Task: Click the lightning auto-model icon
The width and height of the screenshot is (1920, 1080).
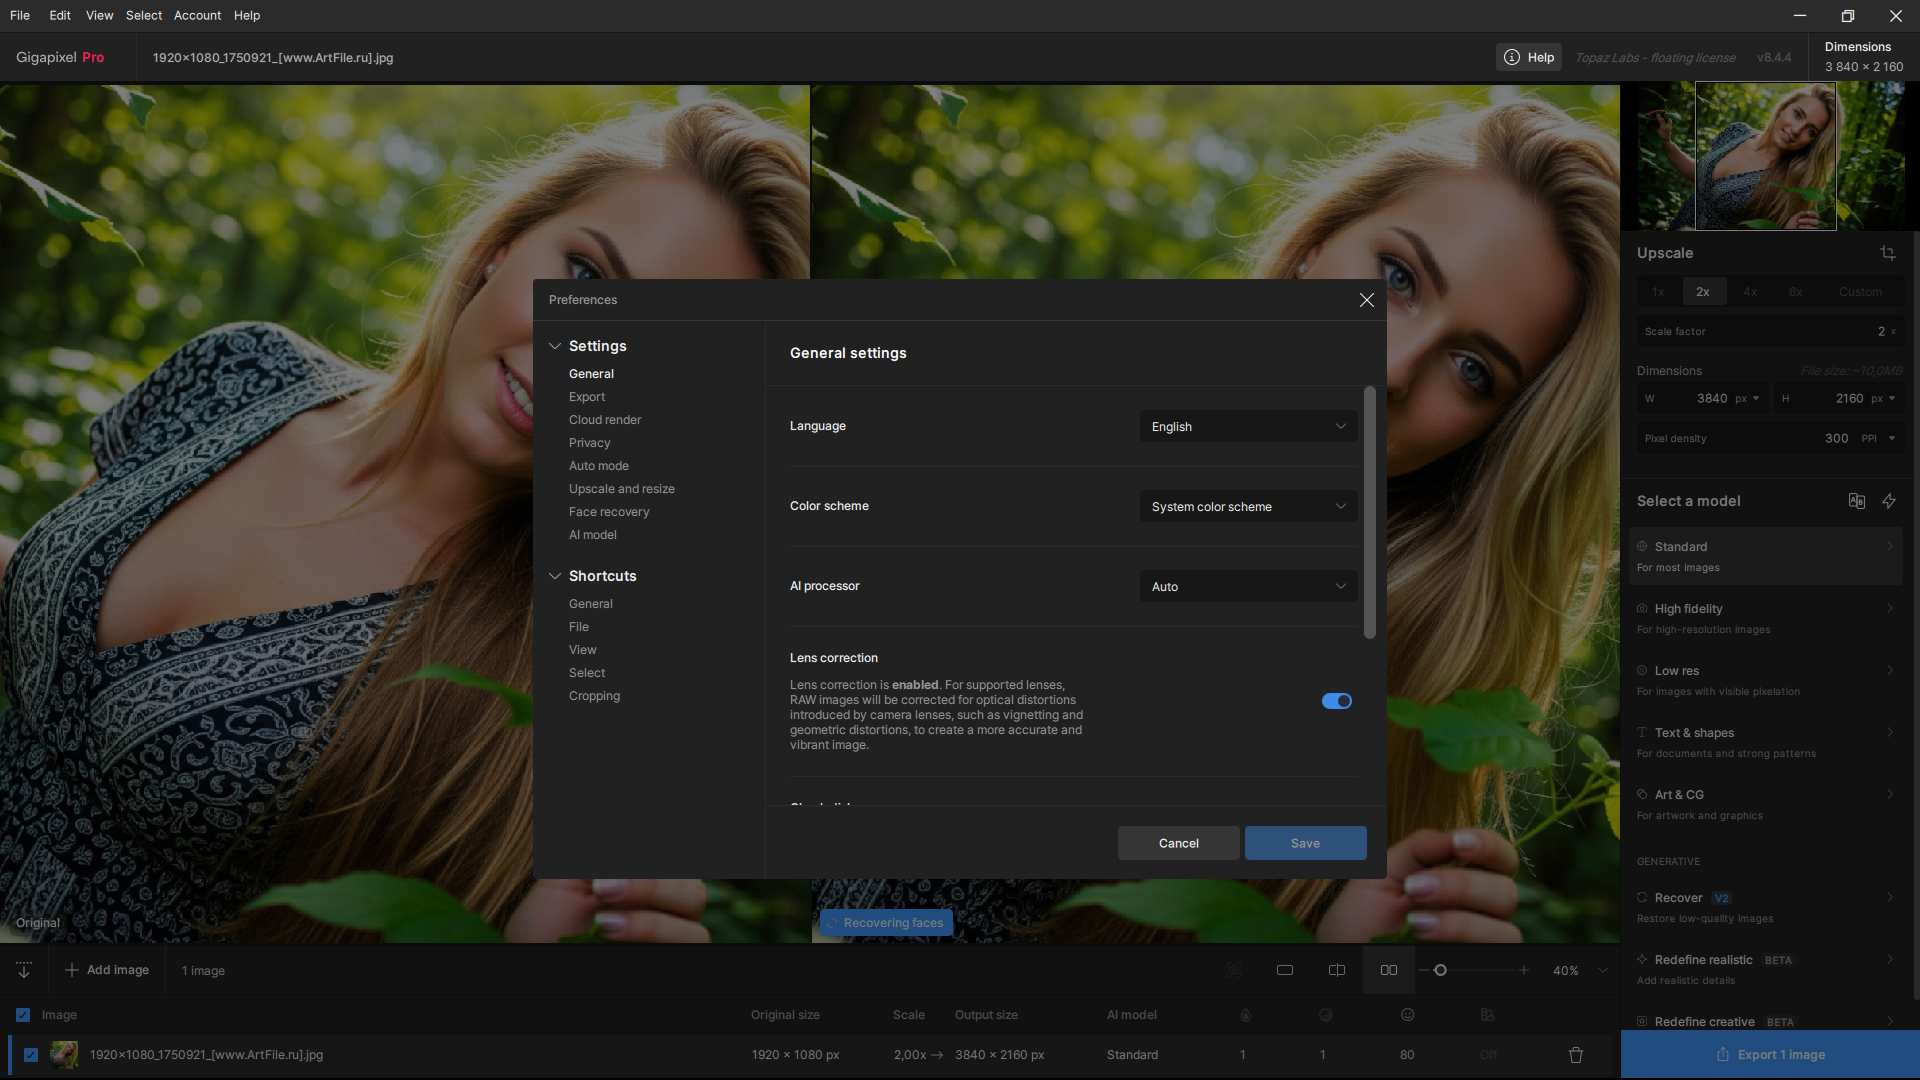Action: tap(1889, 501)
